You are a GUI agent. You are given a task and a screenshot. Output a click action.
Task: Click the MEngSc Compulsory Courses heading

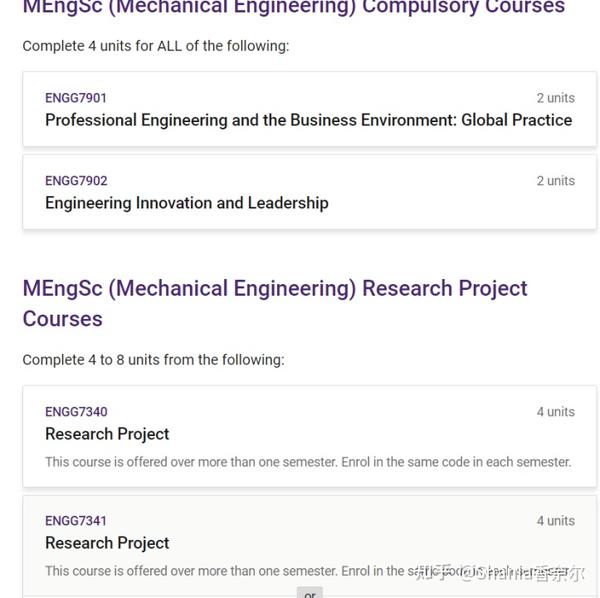click(x=294, y=7)
